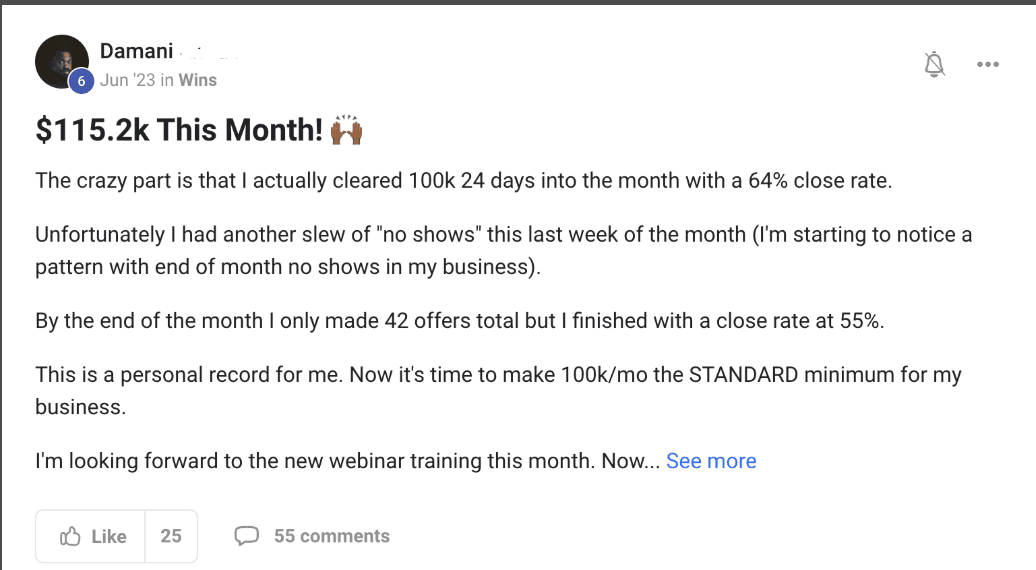Click the Jun '23 post timestamp
Viewport: 1036px width, 570px height.
tap(128, 80)
